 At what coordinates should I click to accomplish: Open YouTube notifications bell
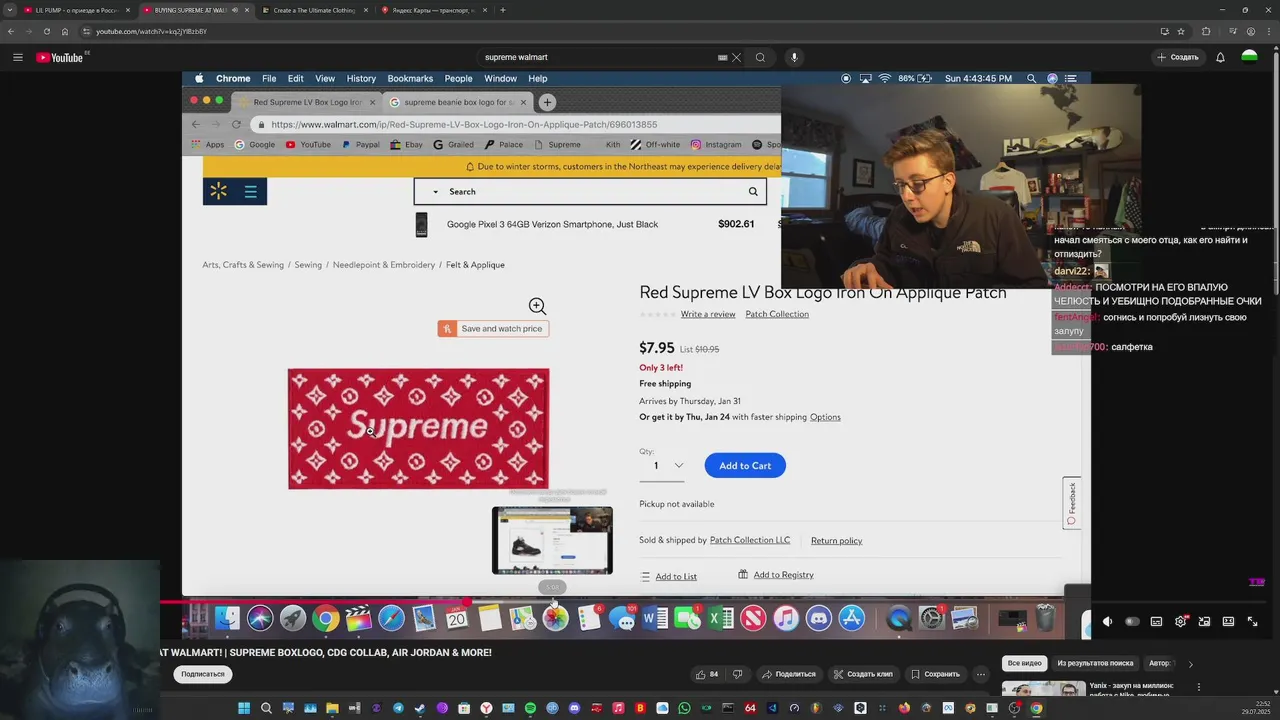point(1220,57)
